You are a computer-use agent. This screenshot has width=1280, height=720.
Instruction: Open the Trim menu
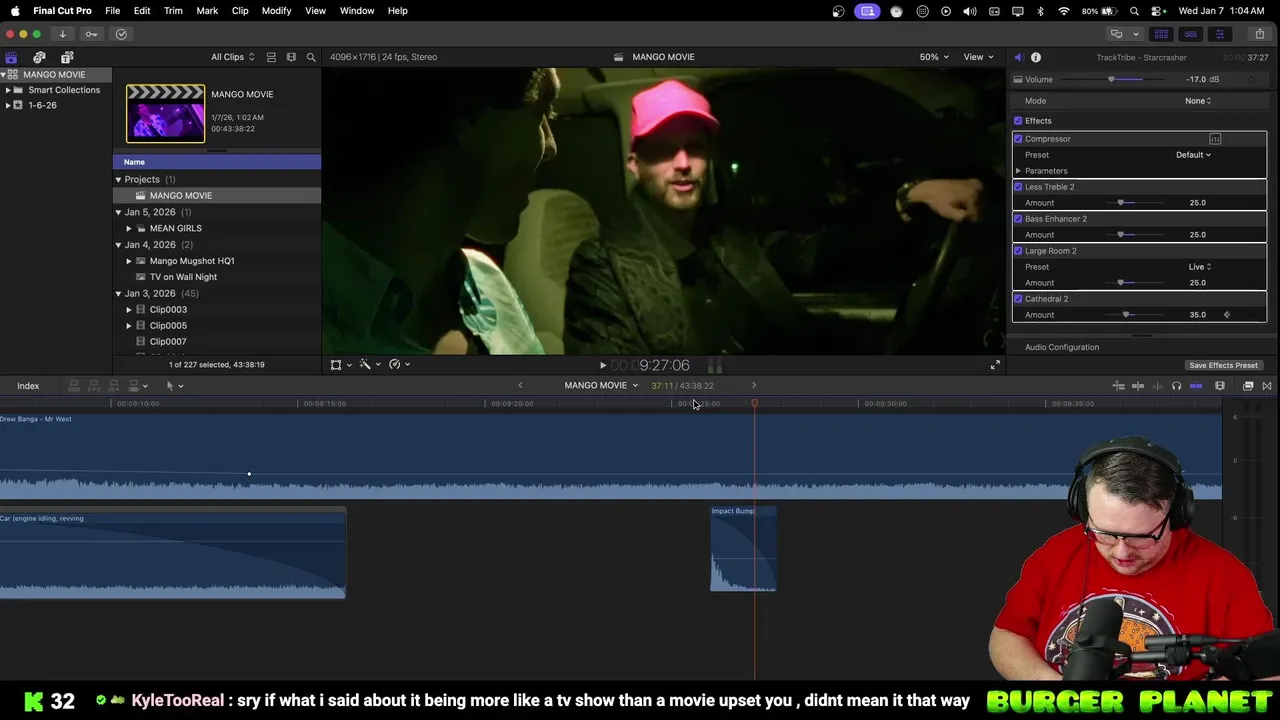coord(173,11)
